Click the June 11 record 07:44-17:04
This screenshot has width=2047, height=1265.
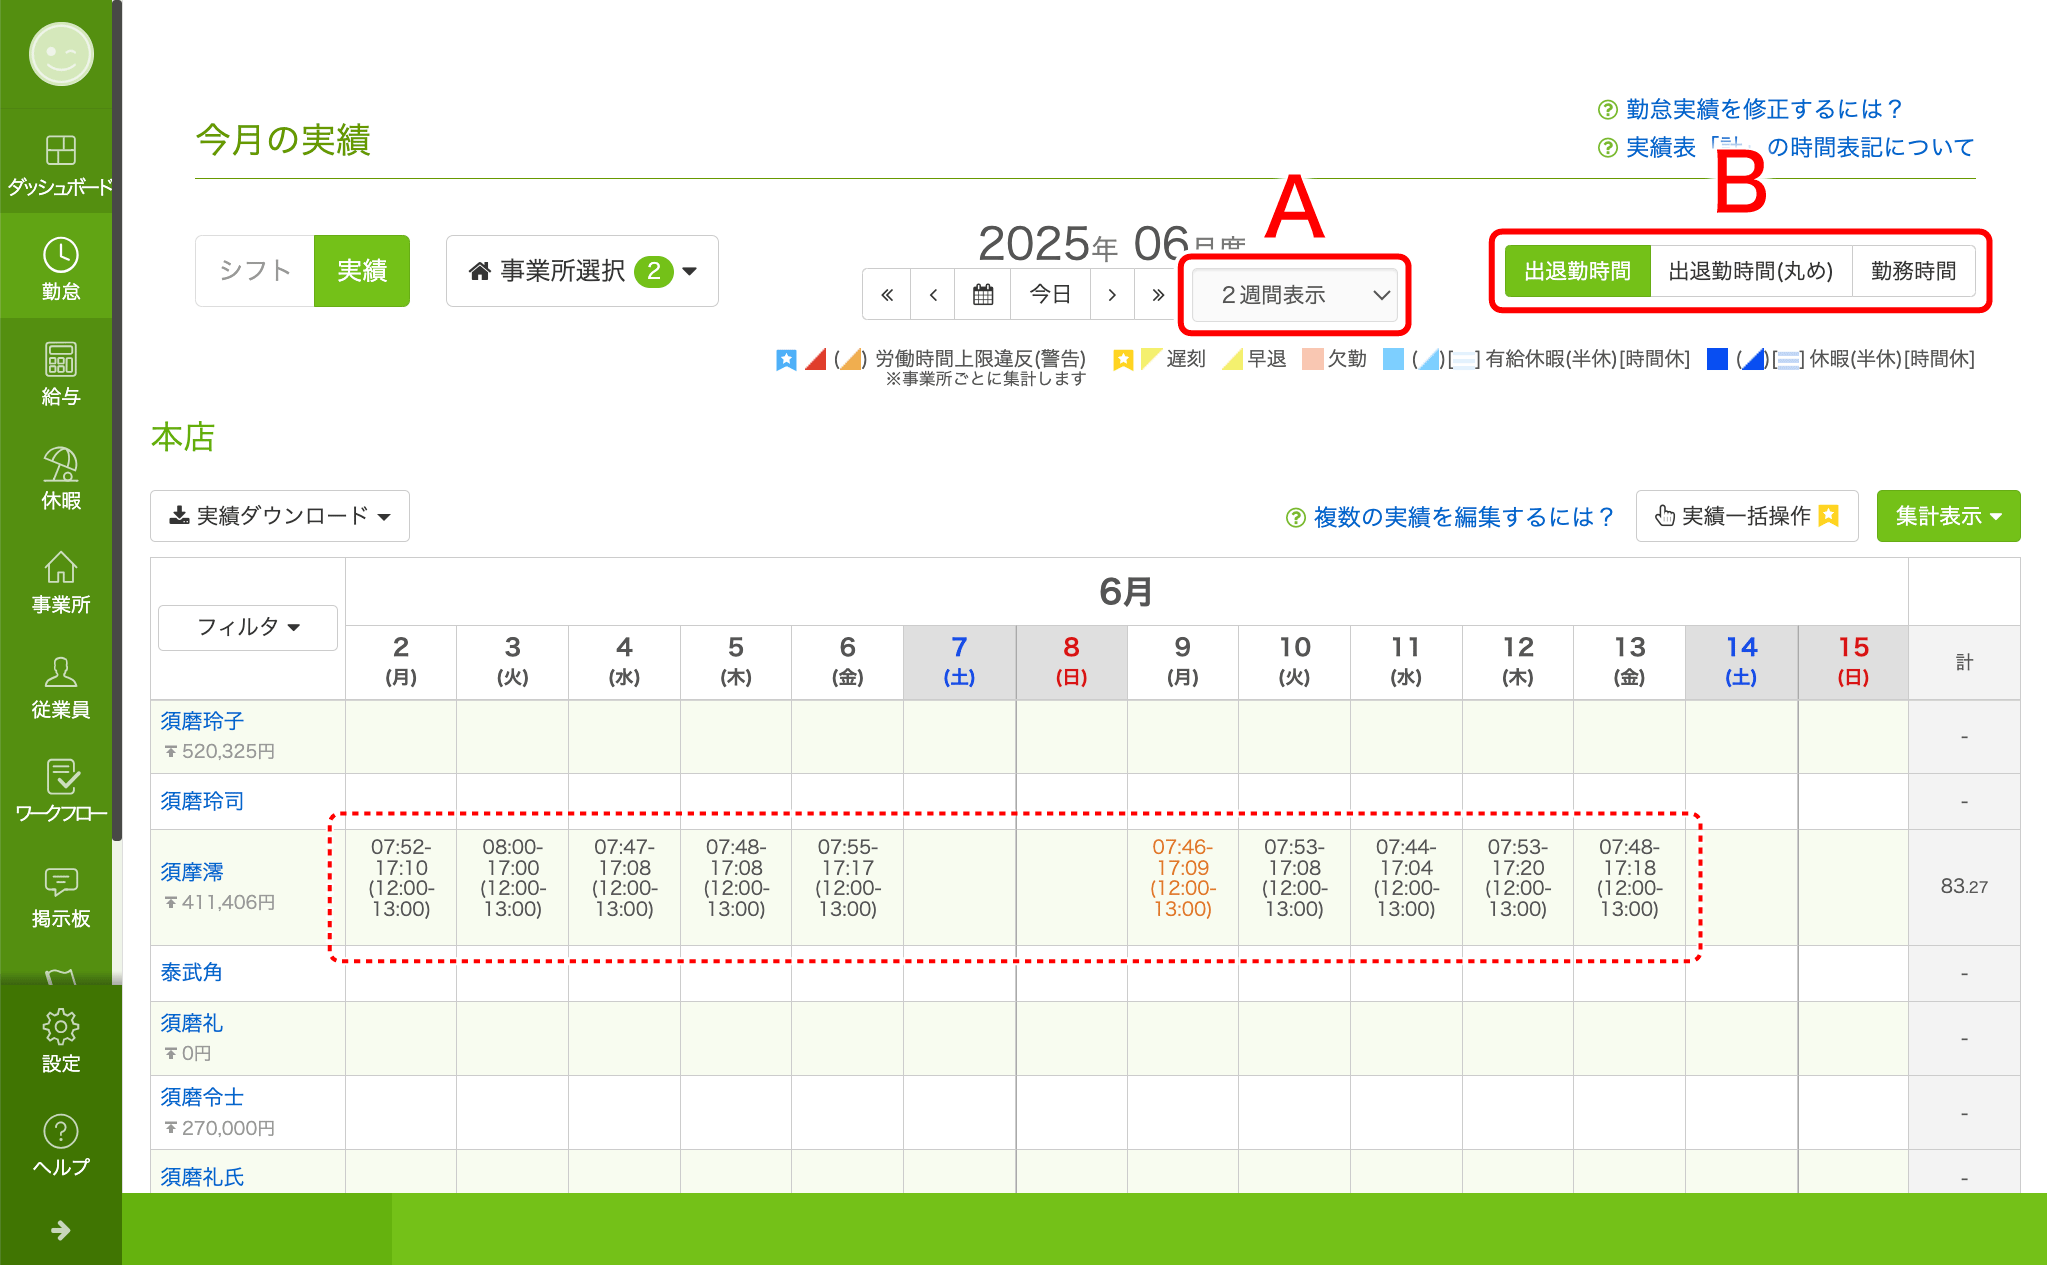[x=1406, y=878]
